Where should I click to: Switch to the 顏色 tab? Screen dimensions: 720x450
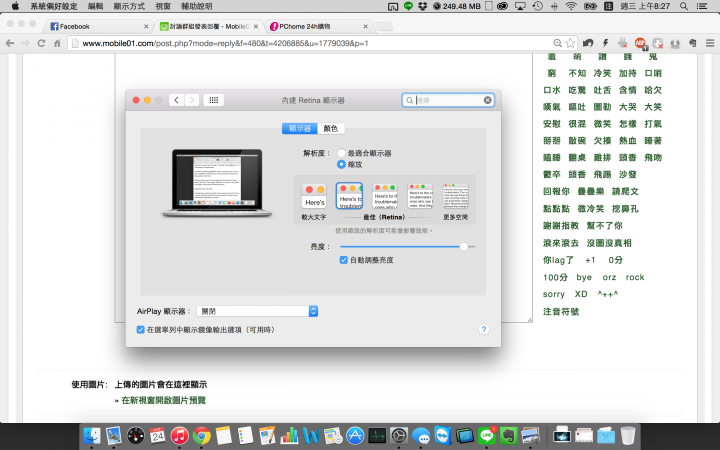[331, 128]
